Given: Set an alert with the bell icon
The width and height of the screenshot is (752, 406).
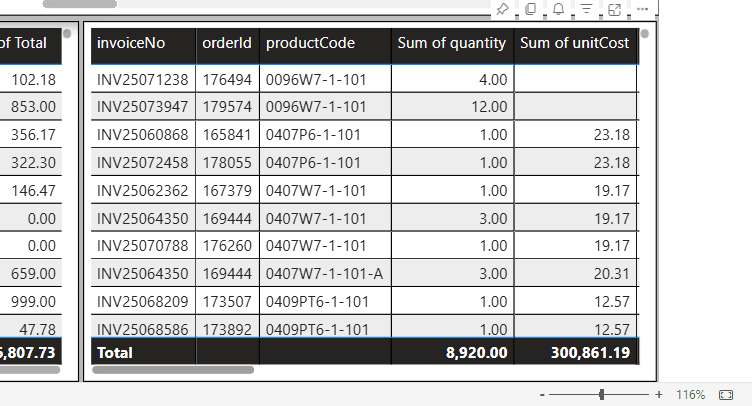Looking at the screenshot, I should click(x=558, y=9).
